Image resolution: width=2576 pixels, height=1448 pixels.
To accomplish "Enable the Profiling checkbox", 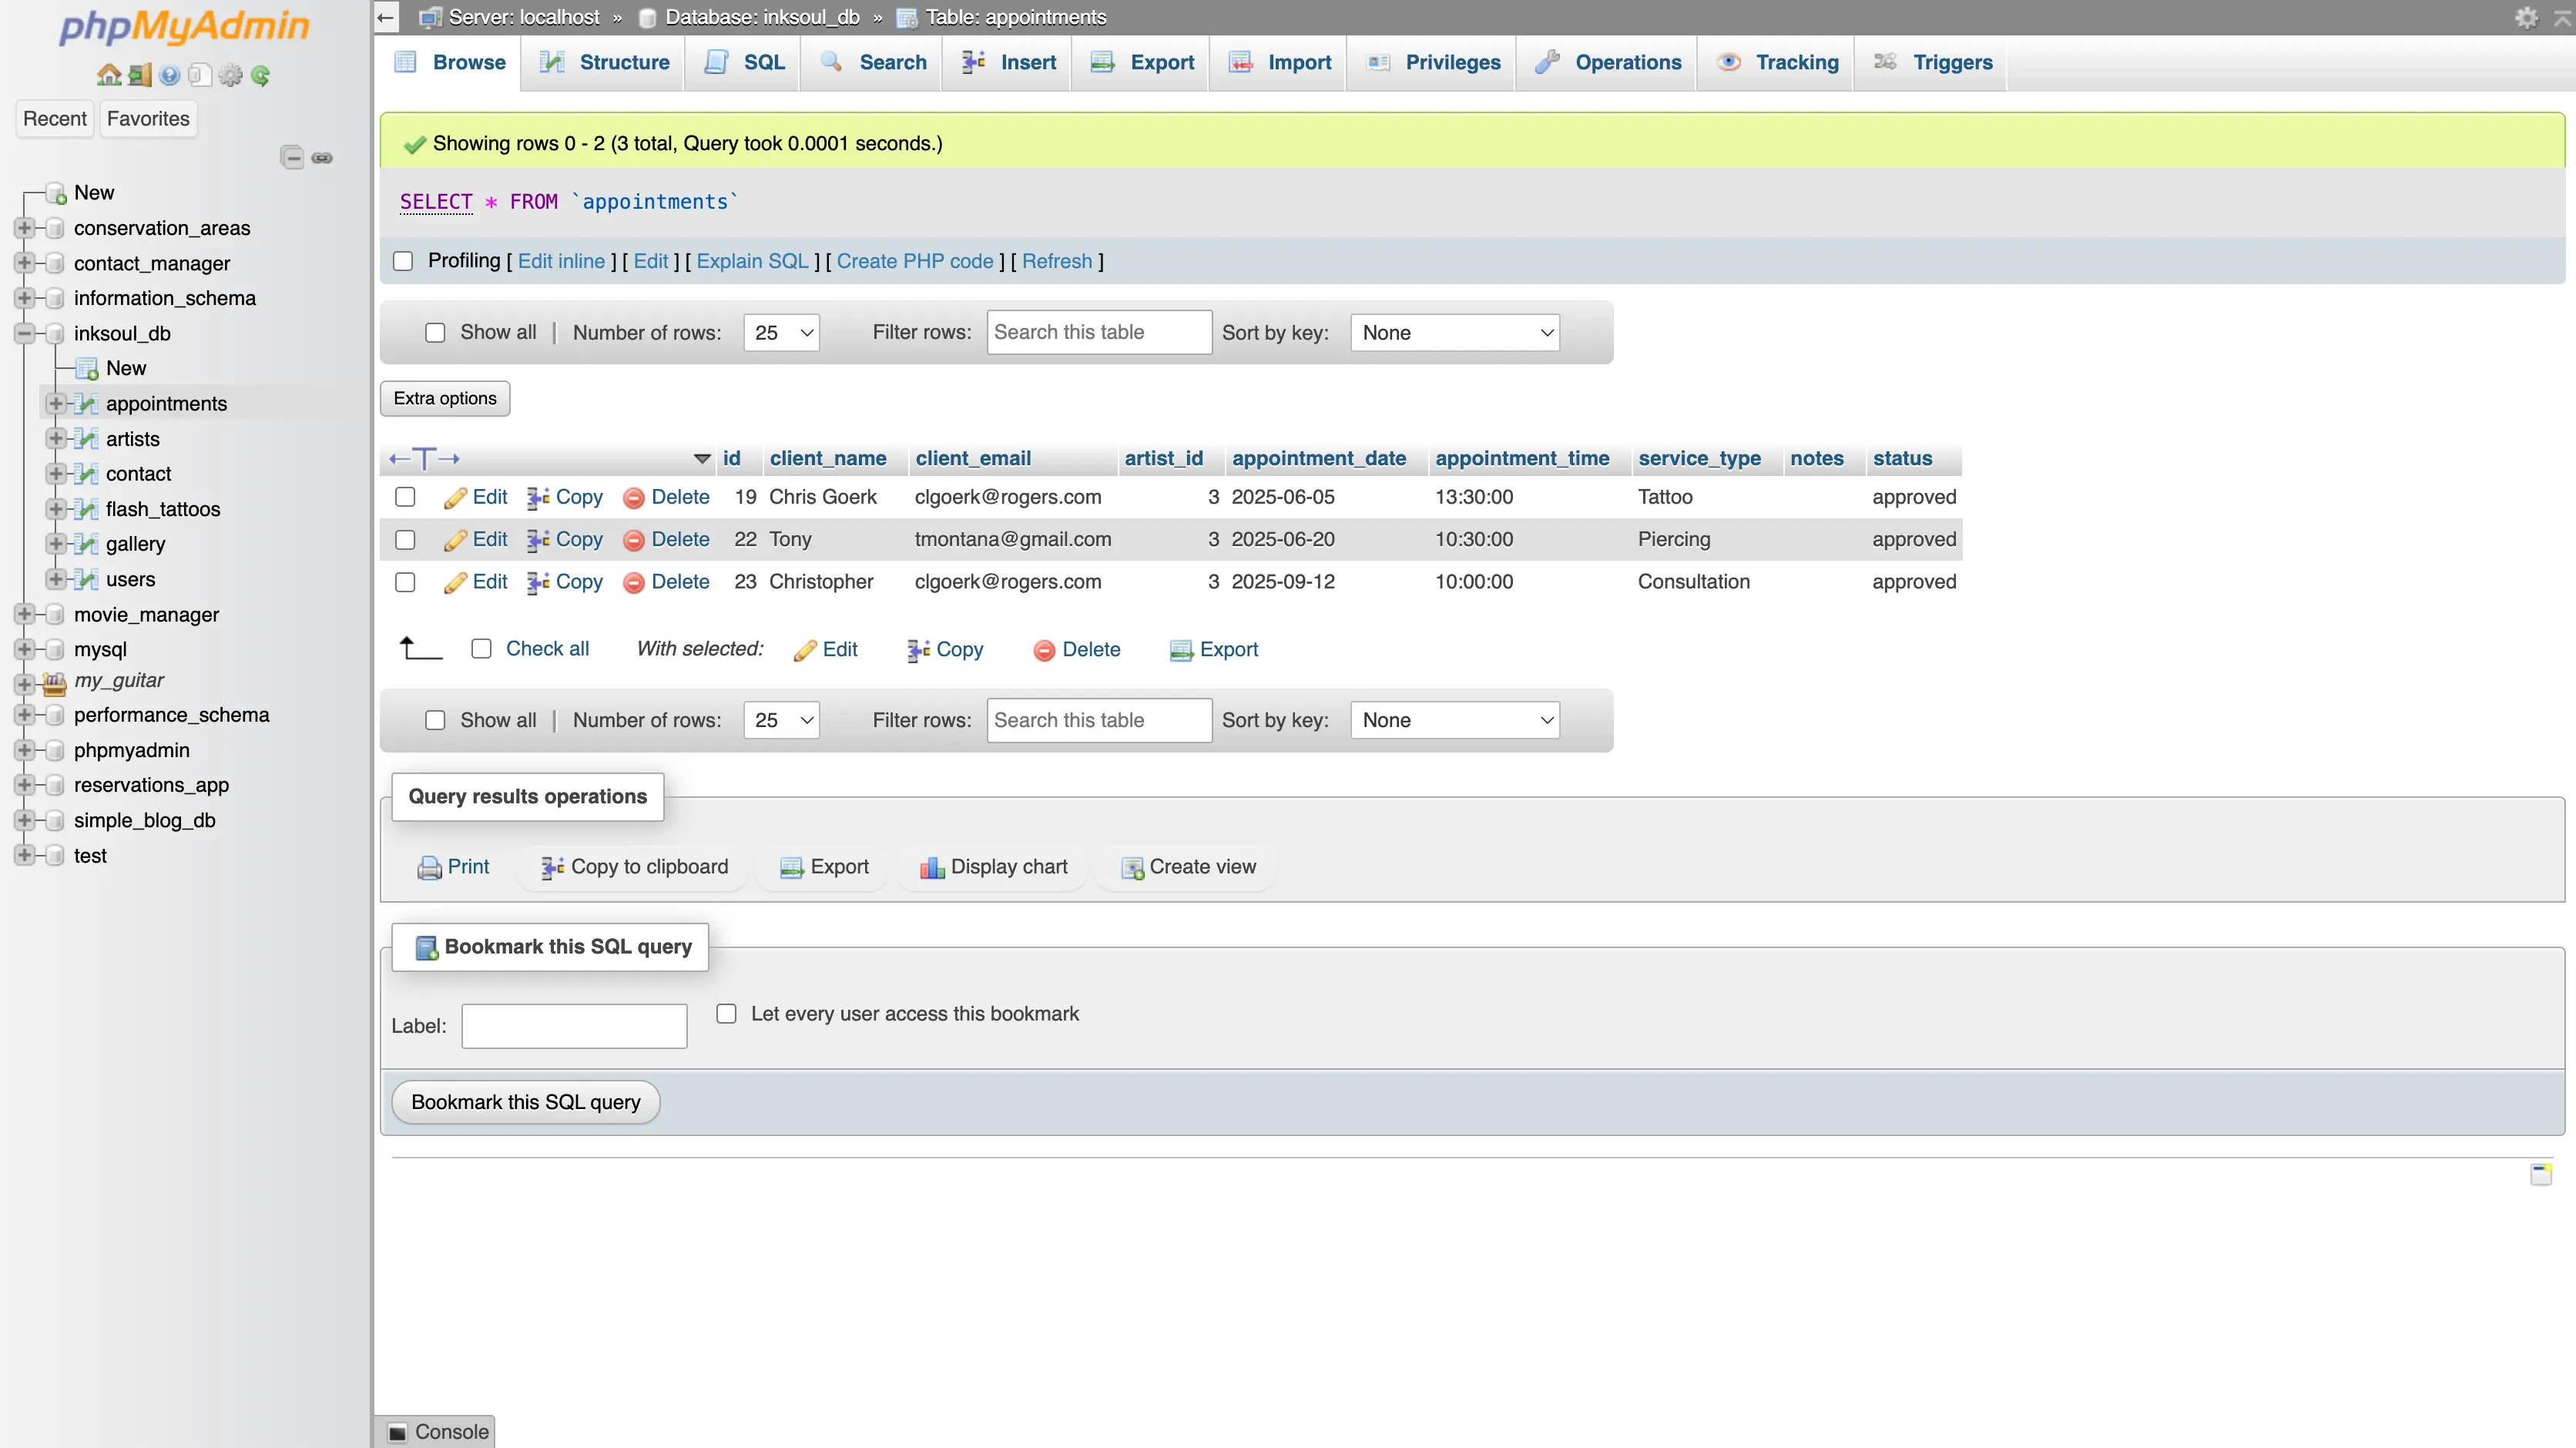I will coord(403,261).
